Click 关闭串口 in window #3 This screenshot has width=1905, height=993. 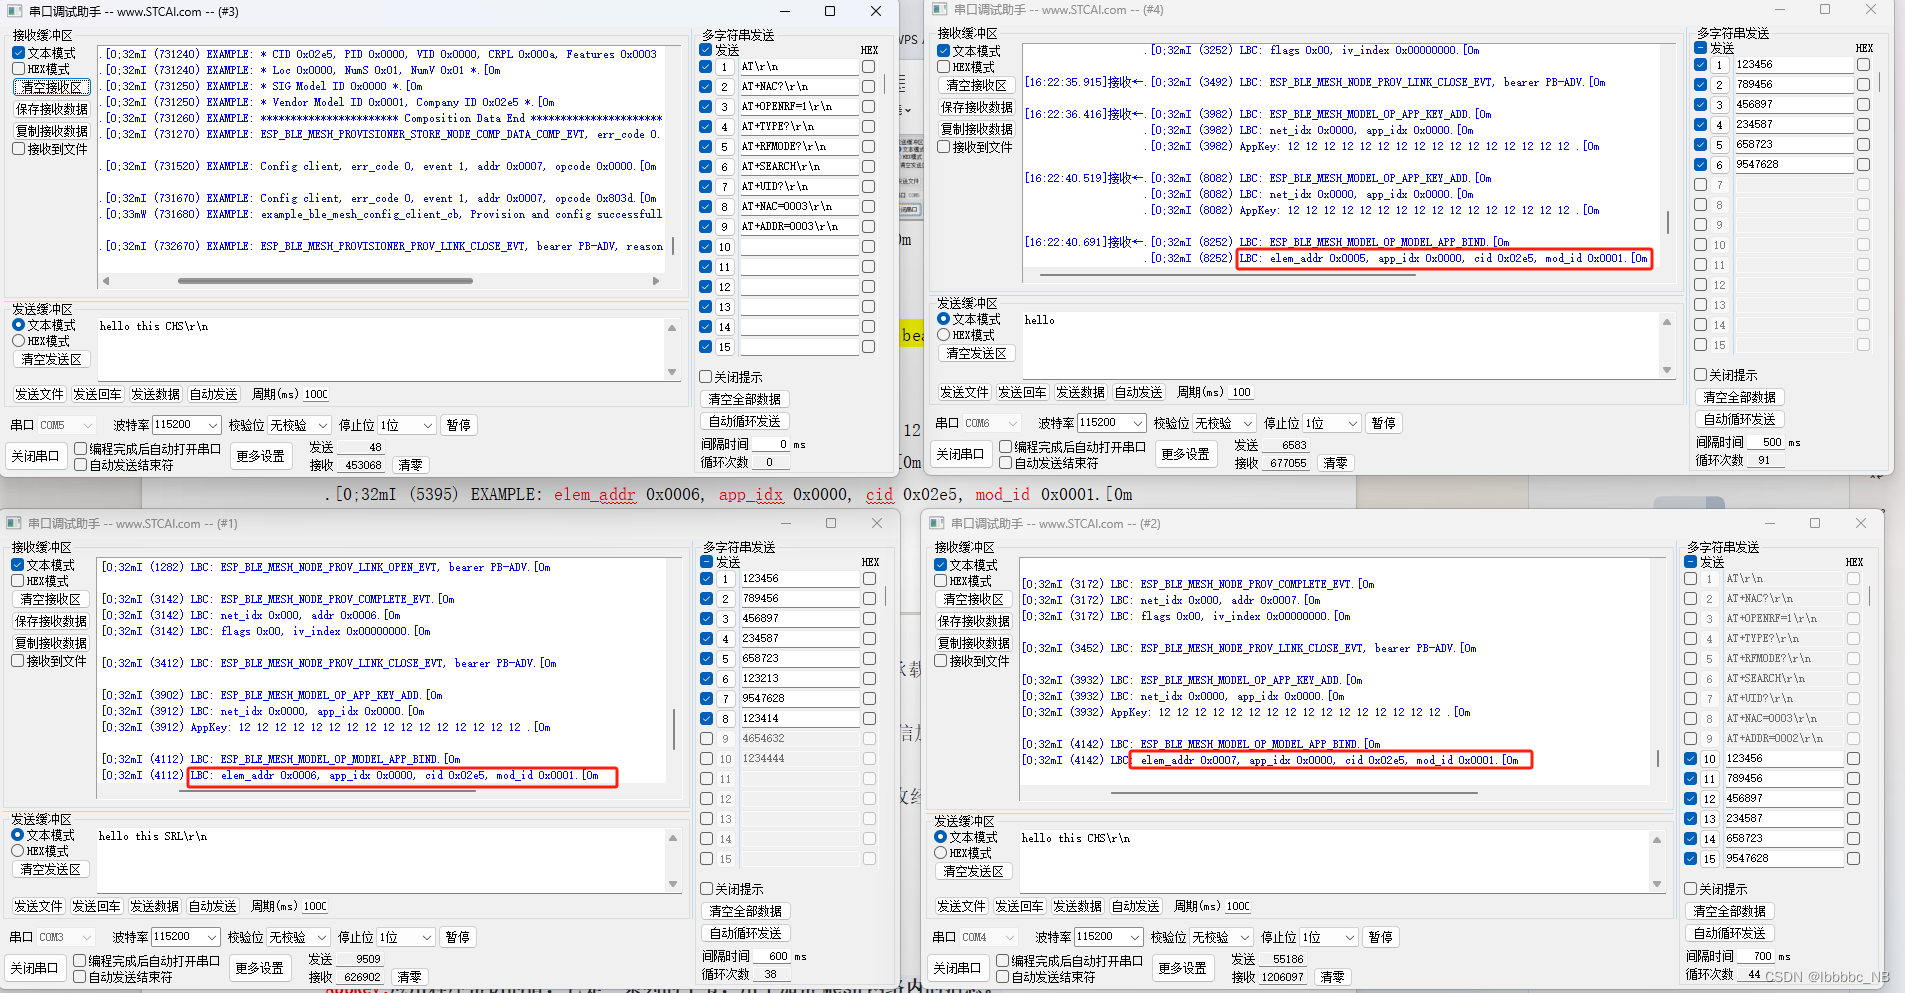tap(35, 456)
